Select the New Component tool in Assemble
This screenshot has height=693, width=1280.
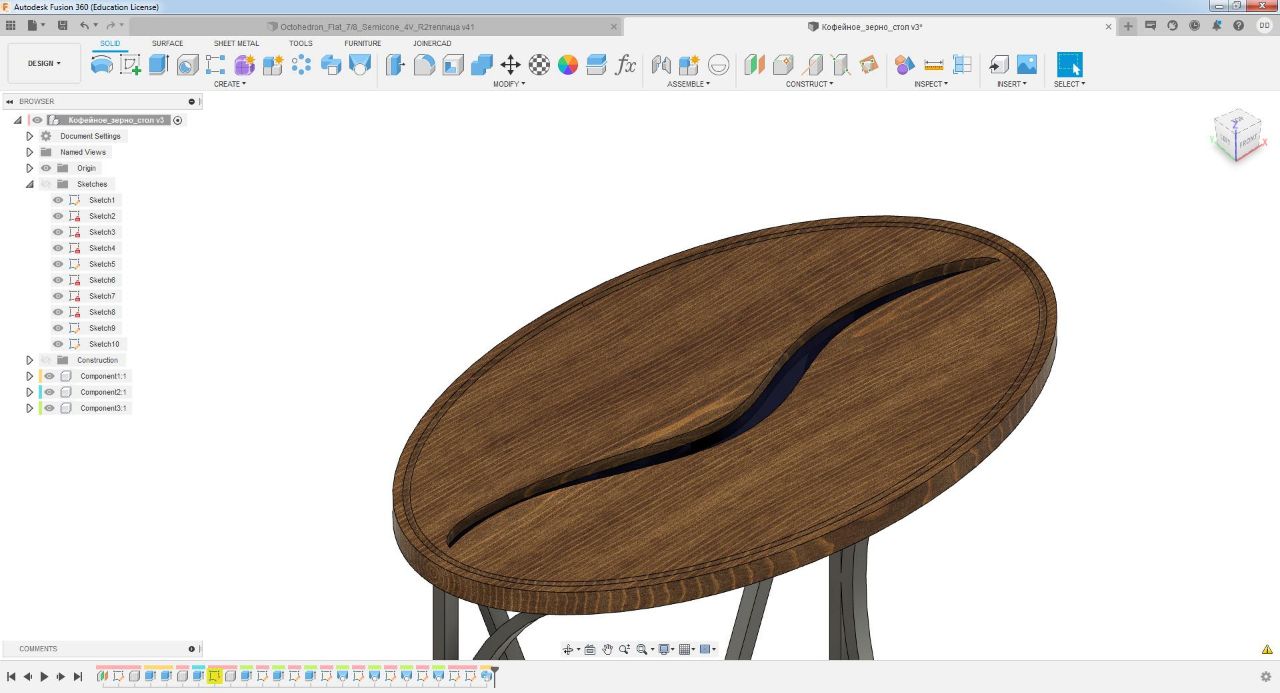click(x=689, y=65)
